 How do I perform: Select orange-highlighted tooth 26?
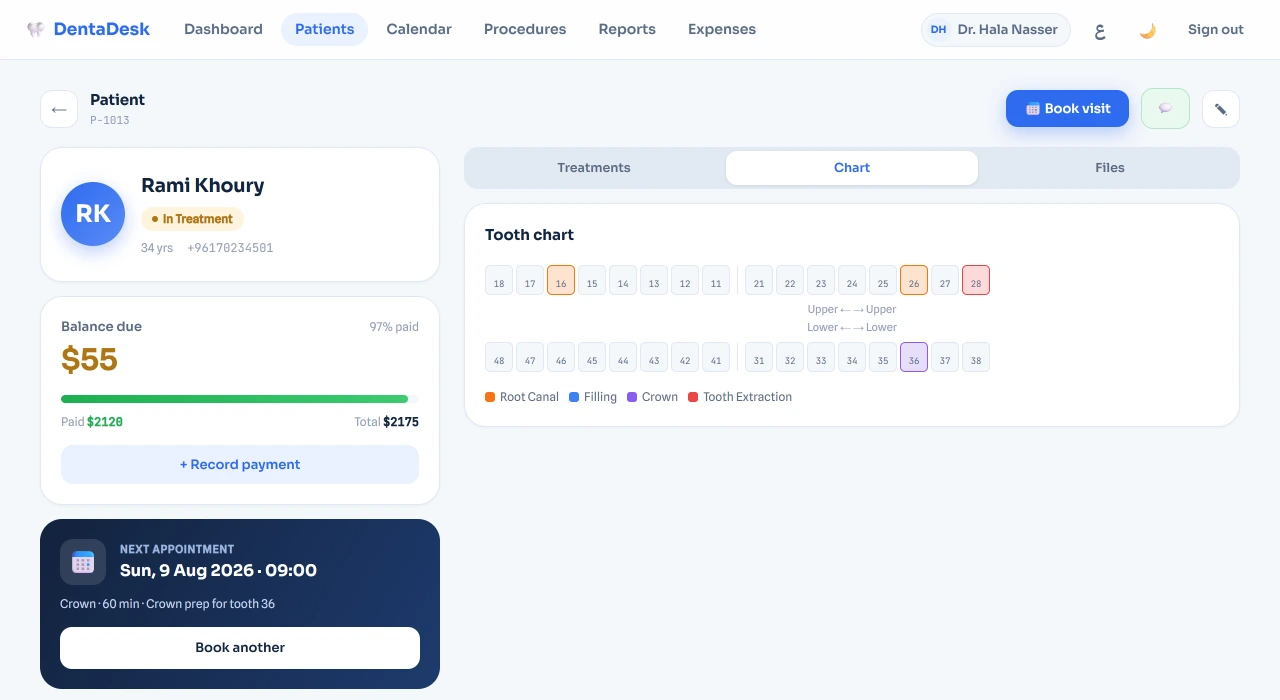[914, 280]
